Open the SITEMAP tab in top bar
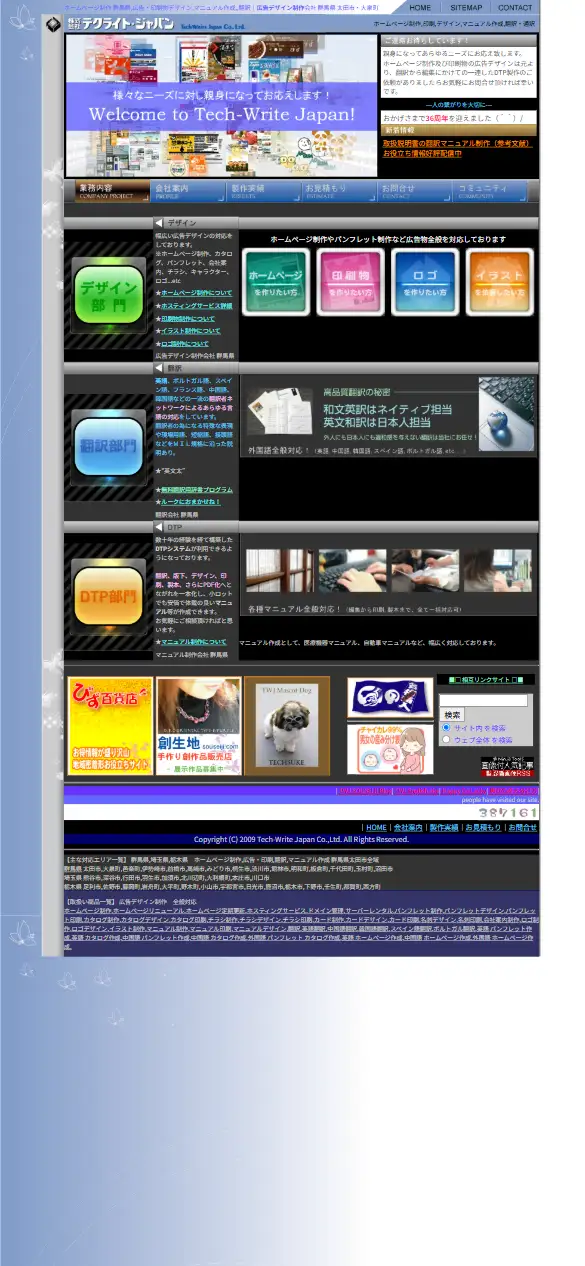Viewport: 585px width, 1266px height. (x=466, y=7)
